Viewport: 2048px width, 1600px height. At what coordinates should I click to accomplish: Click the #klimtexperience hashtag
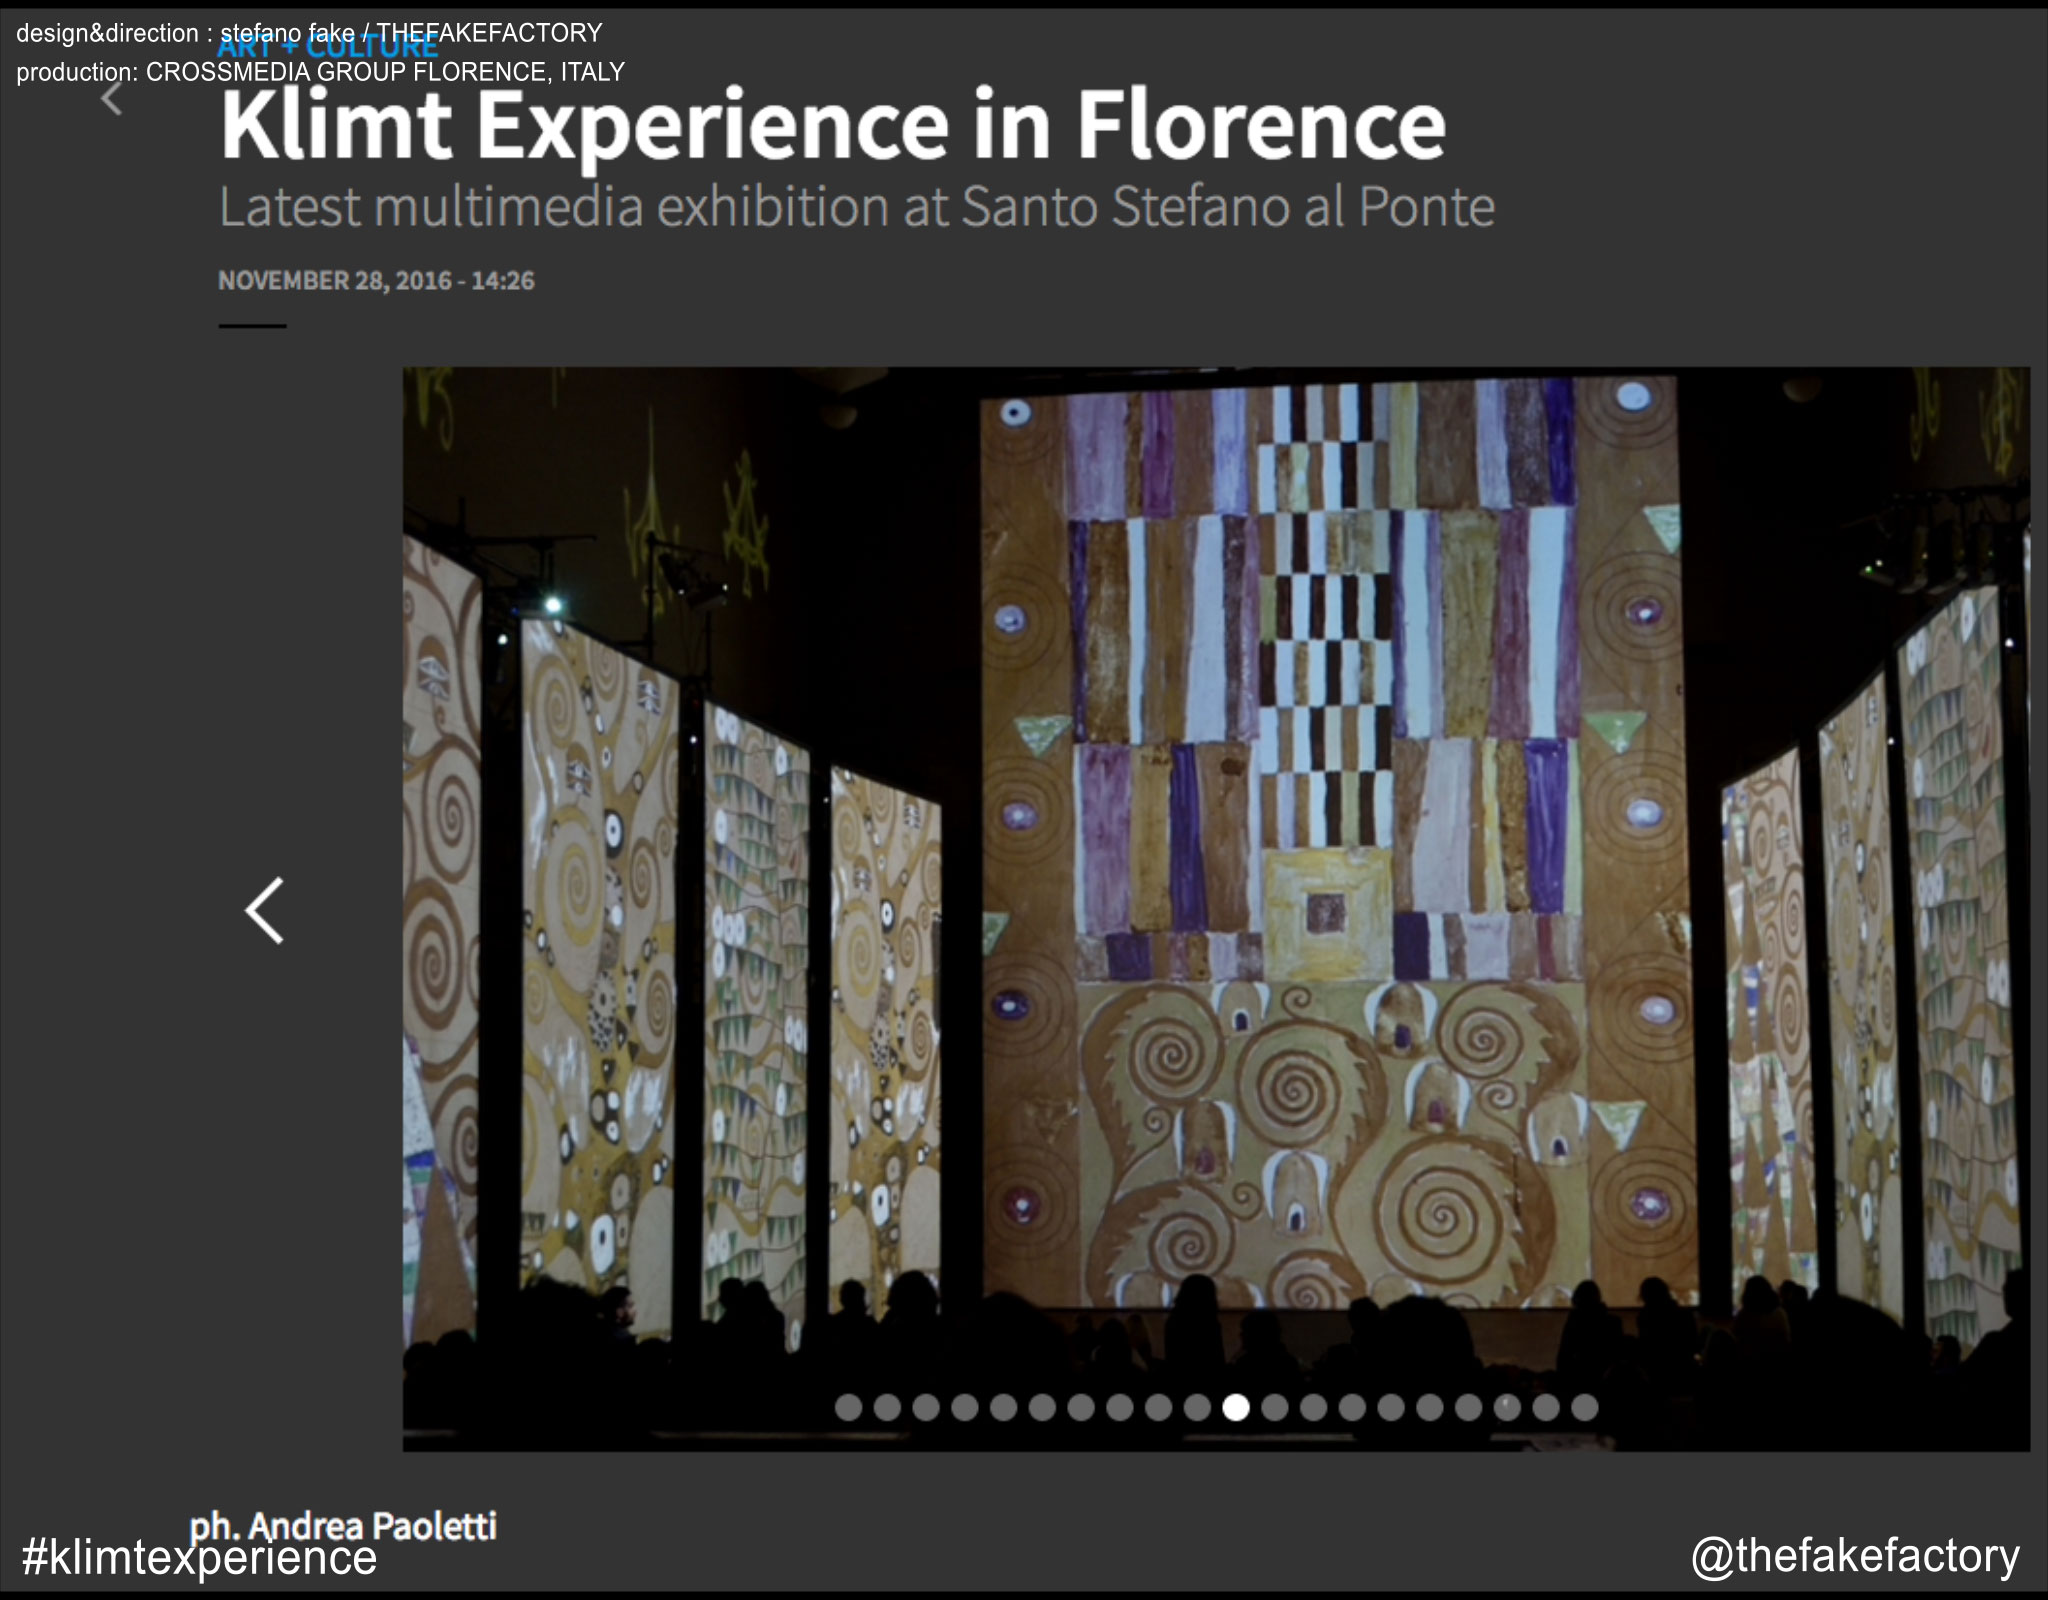tap(199, 1558)
